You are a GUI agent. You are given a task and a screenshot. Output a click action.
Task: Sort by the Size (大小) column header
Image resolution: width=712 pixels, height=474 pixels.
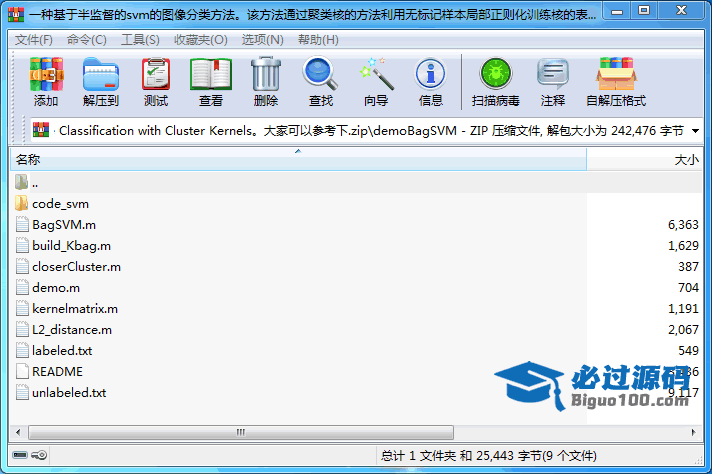(644, 159)
